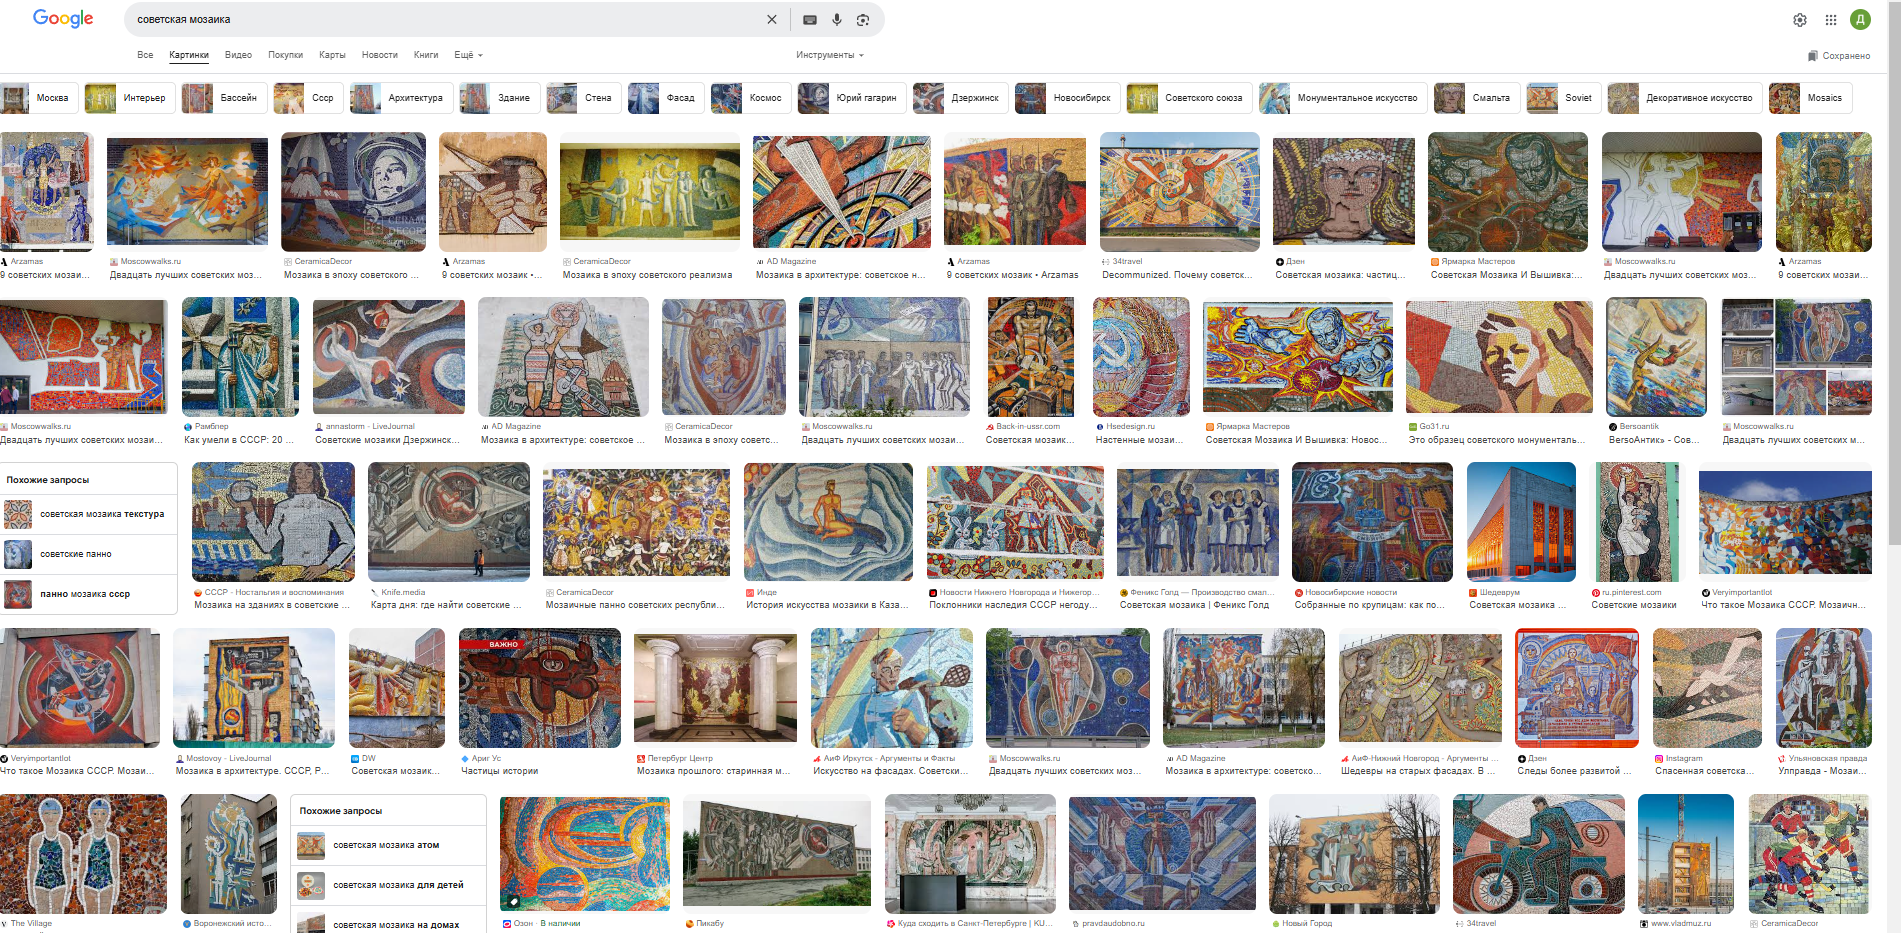This screenshot has height=933, width=1901.
Task: Open related search 'панно мозаика ссср'
Action: click(x=89, y=594)
